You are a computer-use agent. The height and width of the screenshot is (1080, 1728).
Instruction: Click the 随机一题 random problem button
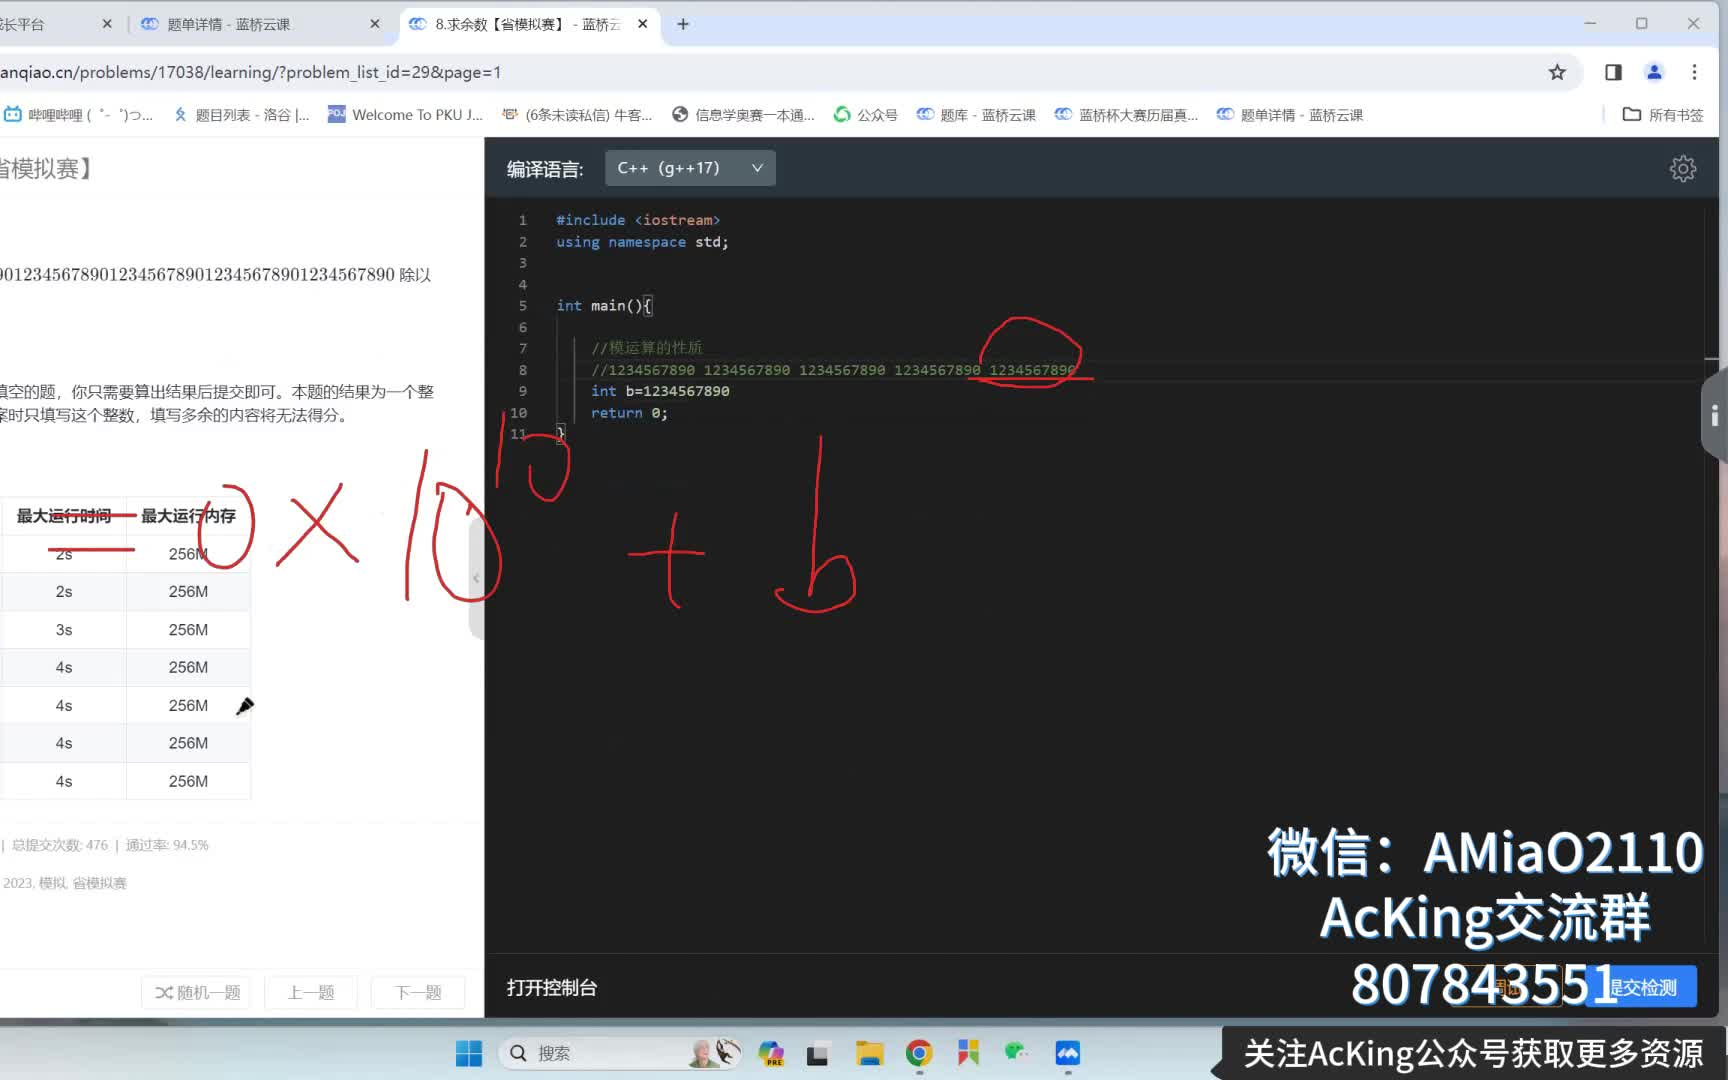(x=196, y=992)
